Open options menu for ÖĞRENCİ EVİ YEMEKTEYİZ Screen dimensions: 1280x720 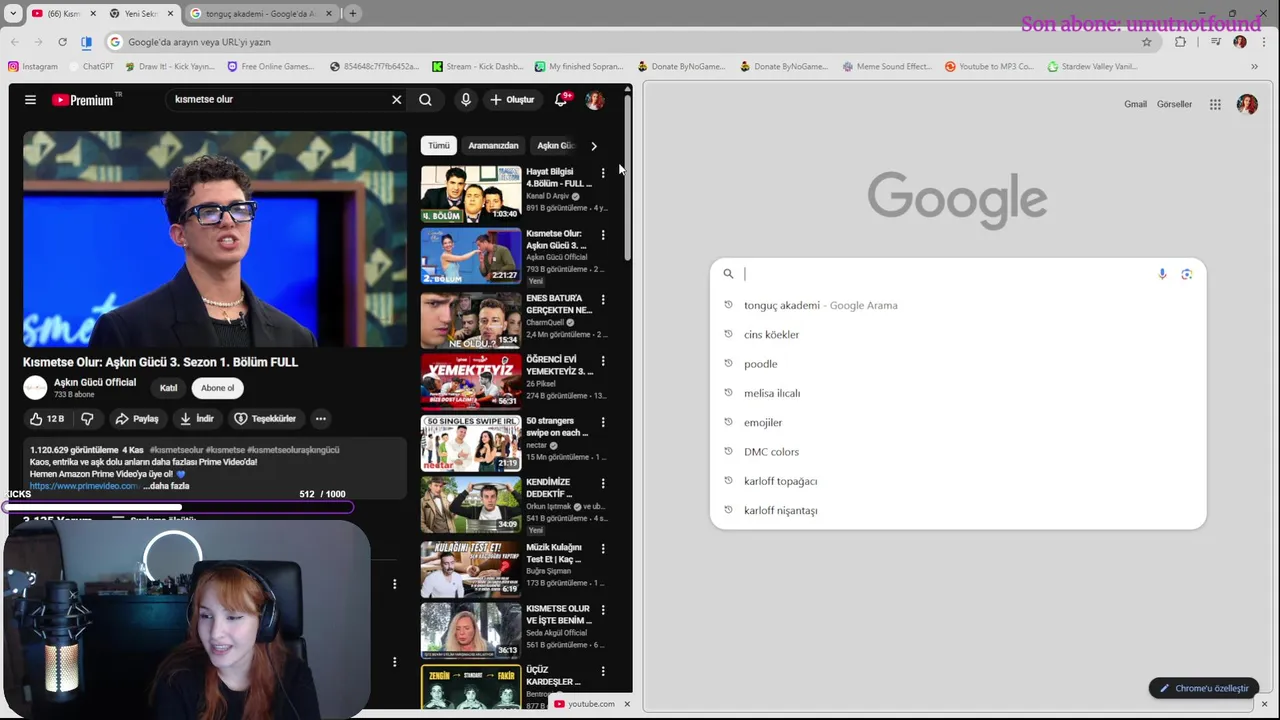603,360
